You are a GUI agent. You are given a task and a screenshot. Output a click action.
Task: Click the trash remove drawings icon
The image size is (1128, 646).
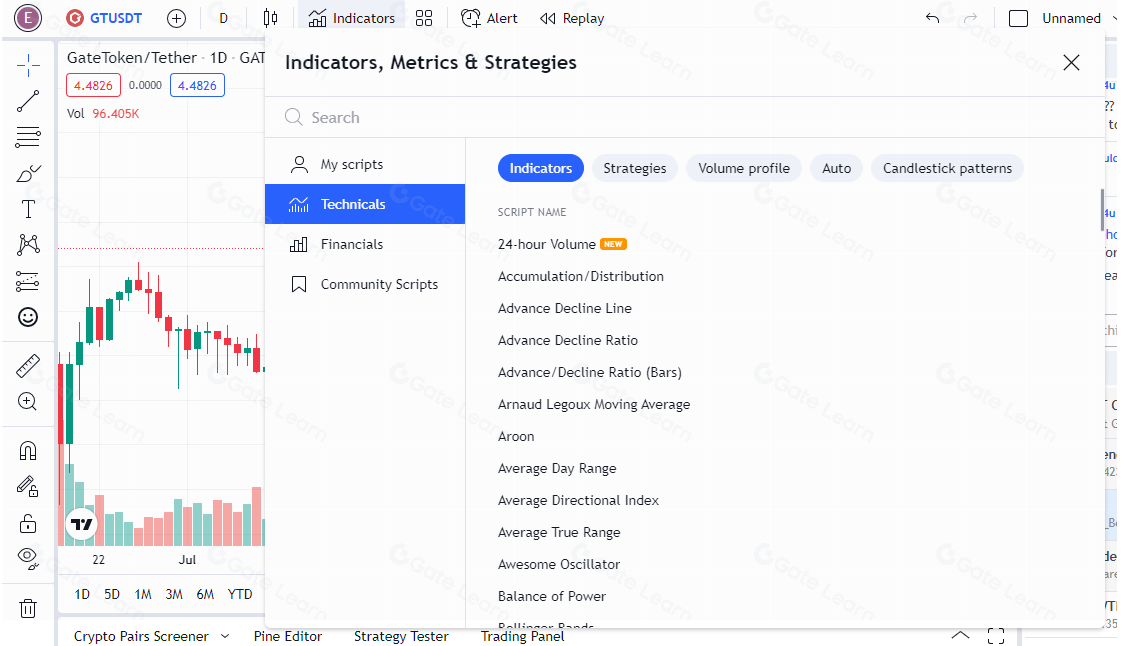pyautogui.click(x=28, y=608)
